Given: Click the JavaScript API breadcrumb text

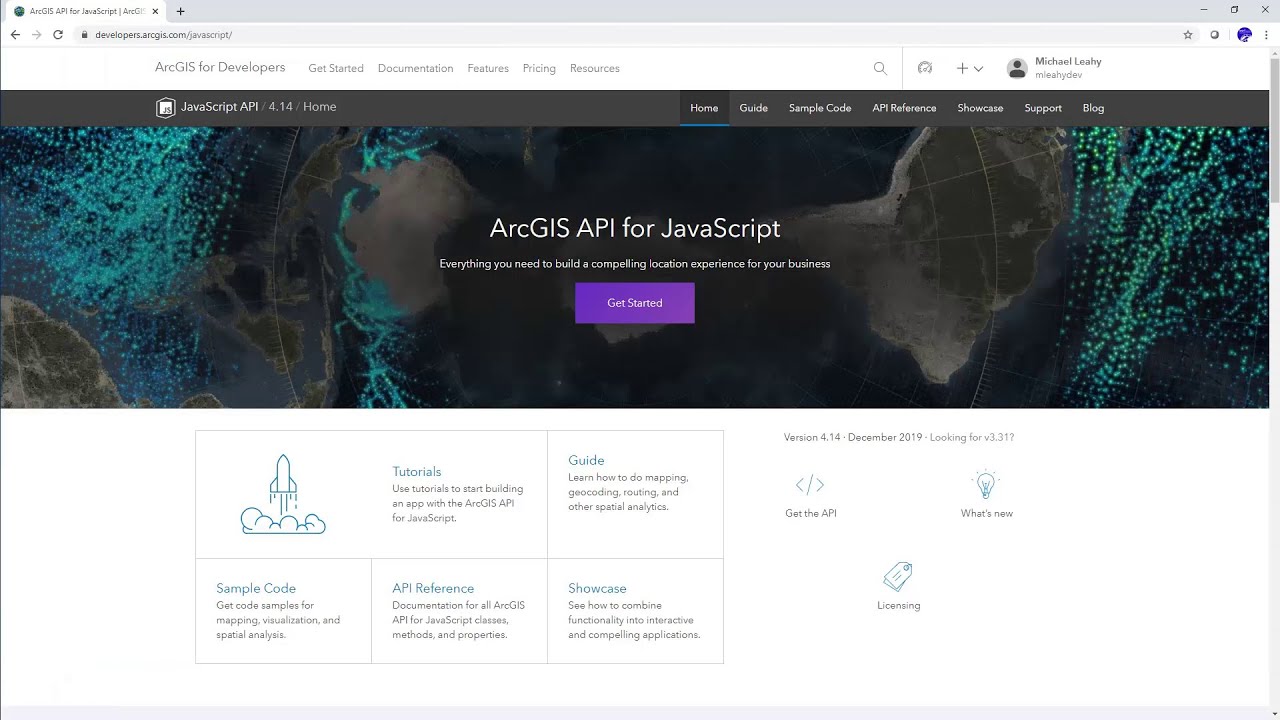Looking at the screenshot, I should tap(219, 107).
